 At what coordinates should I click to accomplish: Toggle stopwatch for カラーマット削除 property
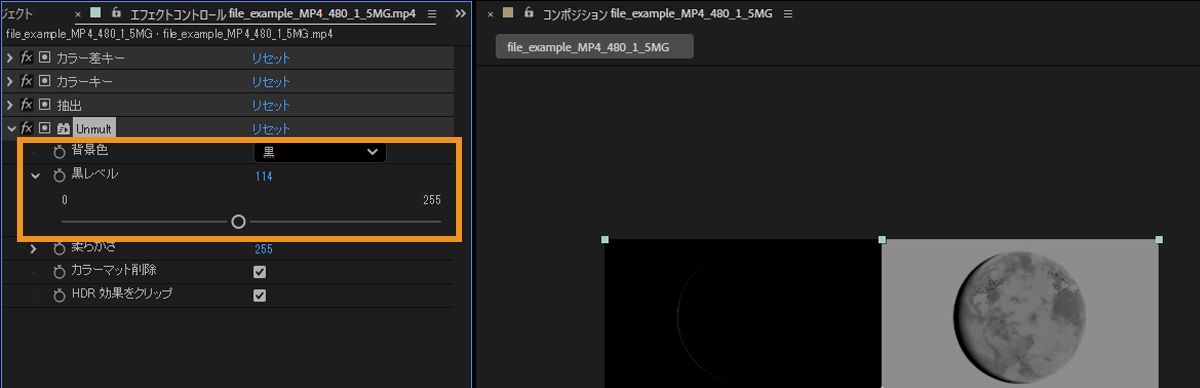pyautogui.click(x=59, y=271)
